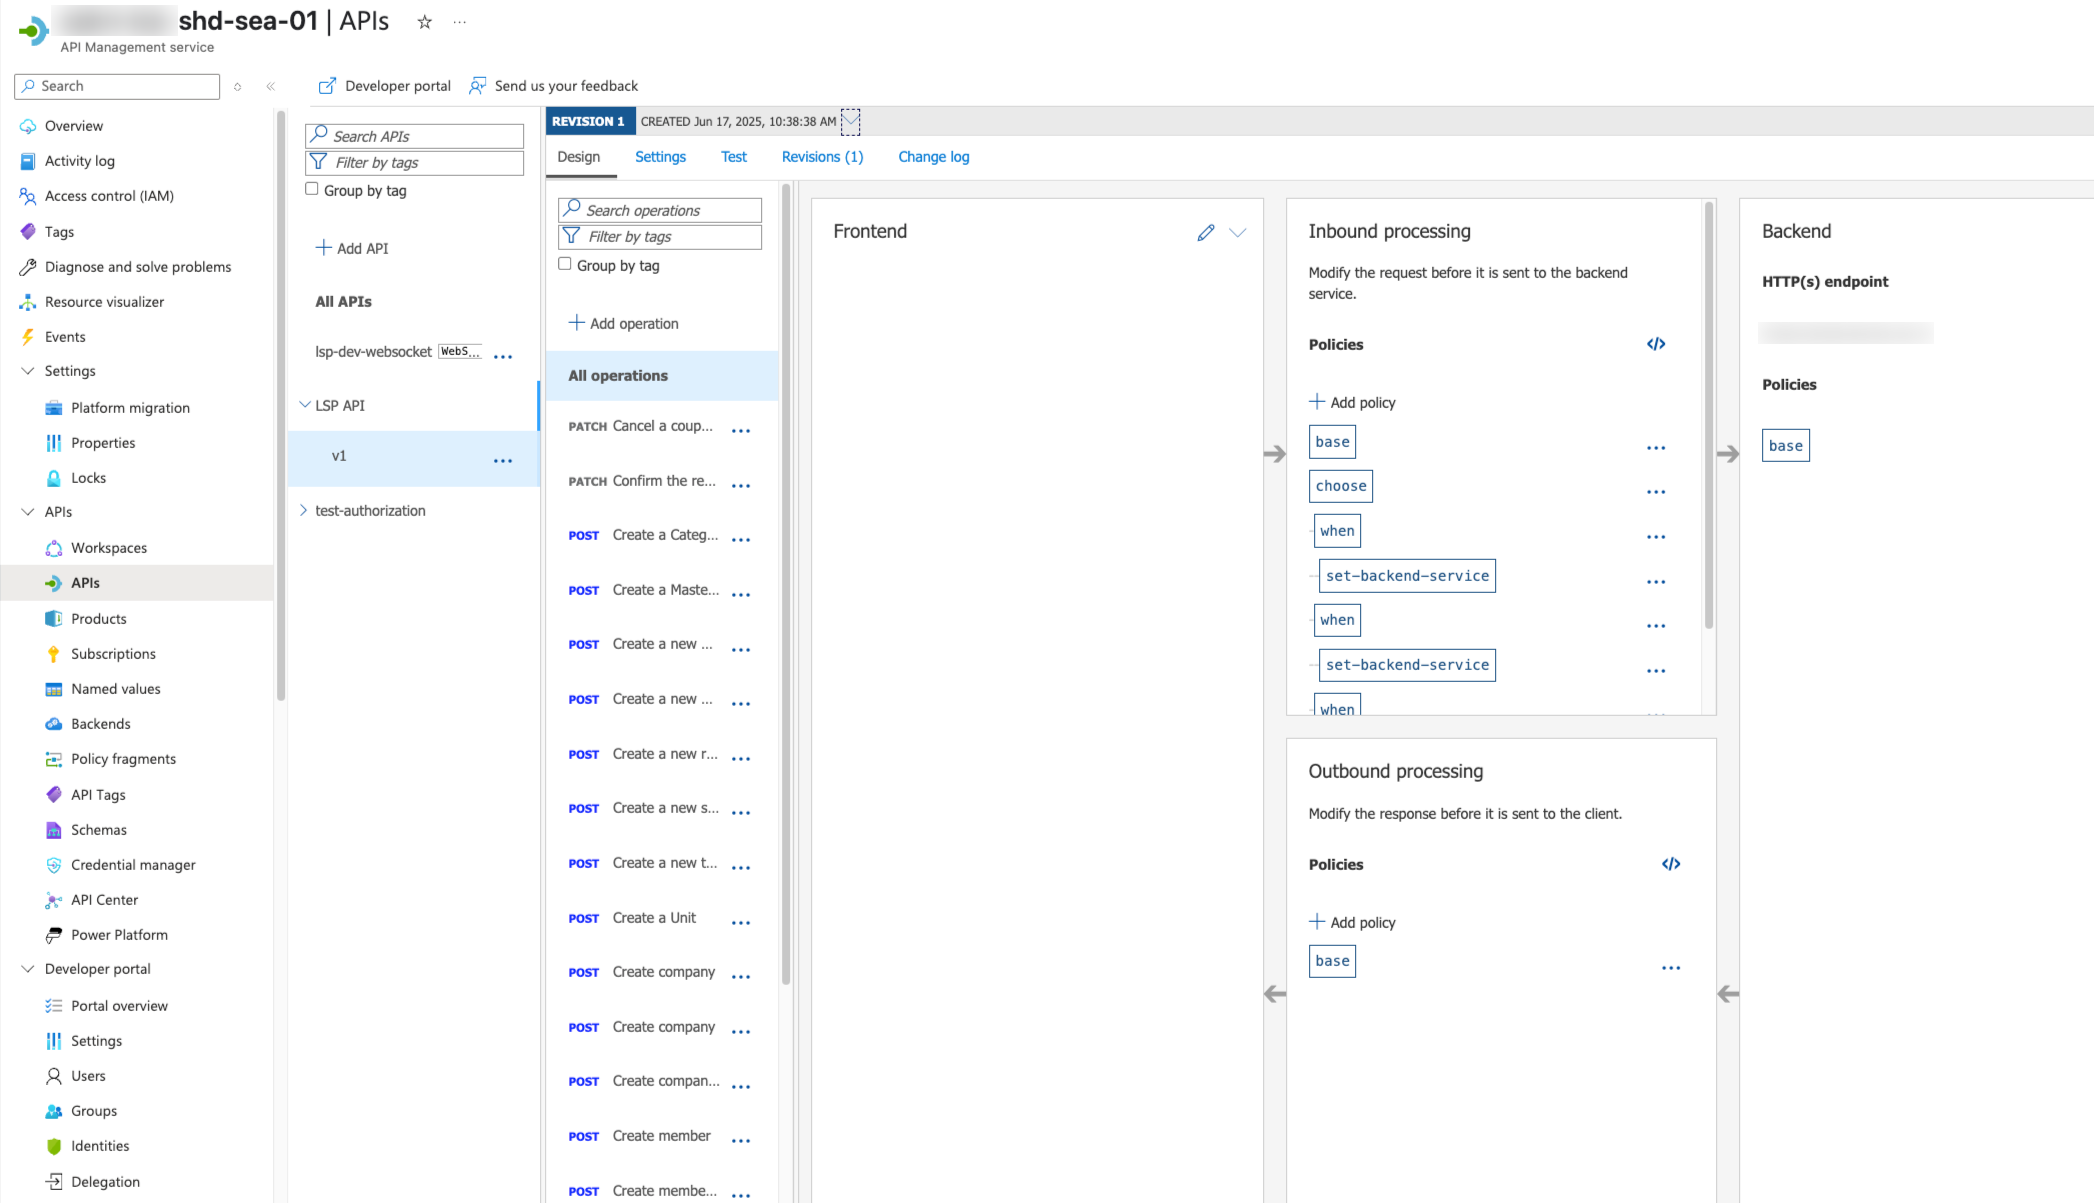This screenshot has height=1203, width=2094.
Task: Open the Activity log in the sidebar
Action: point(80,161)
